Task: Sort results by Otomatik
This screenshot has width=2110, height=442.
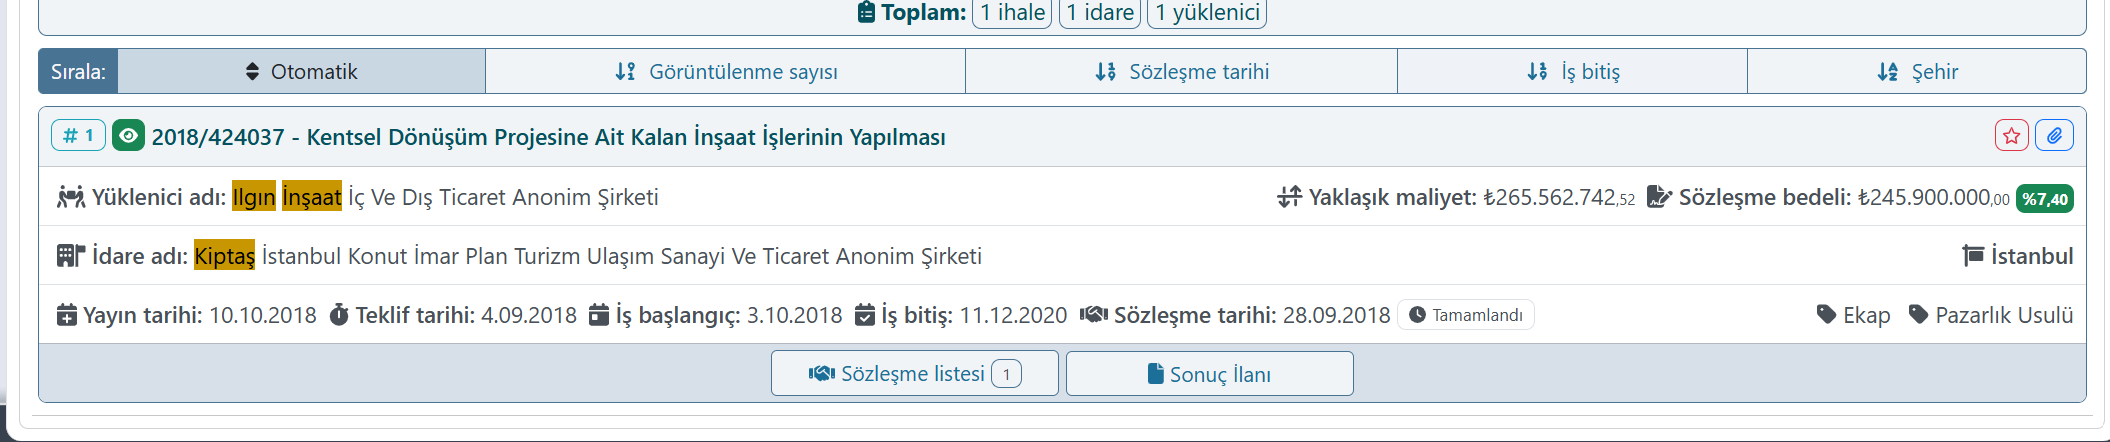Action: point(301,72)
